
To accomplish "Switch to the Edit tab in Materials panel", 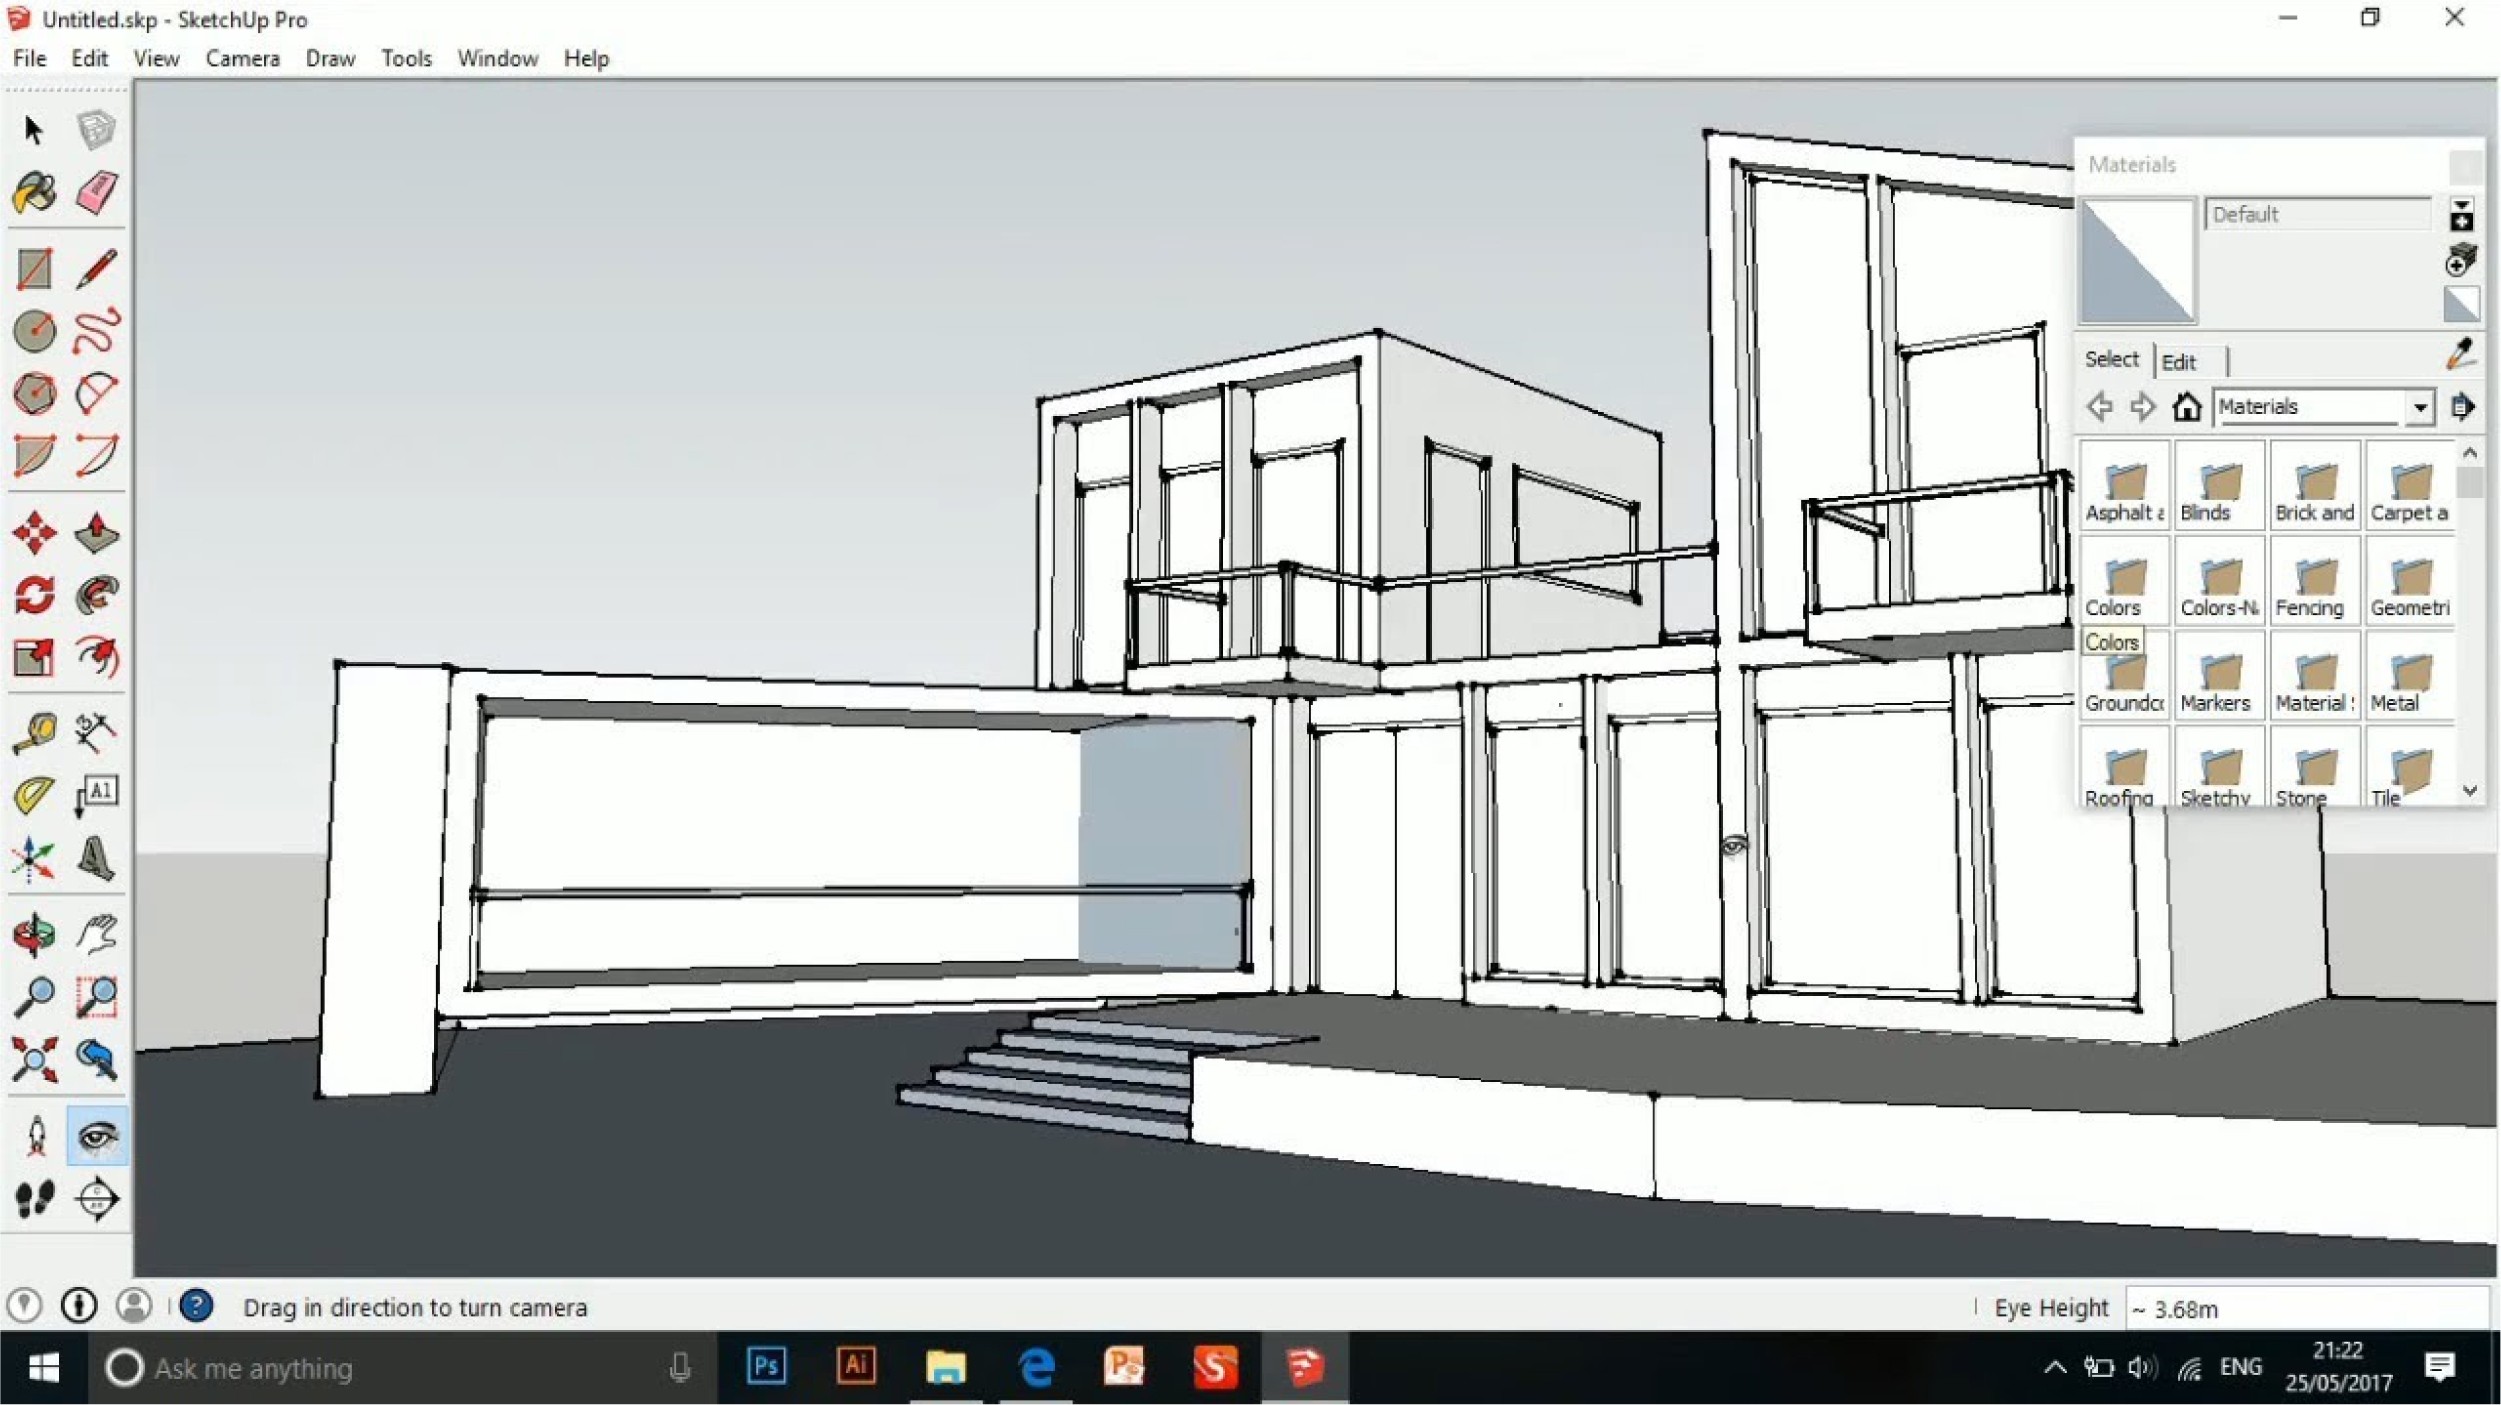I will [2181, 361].
